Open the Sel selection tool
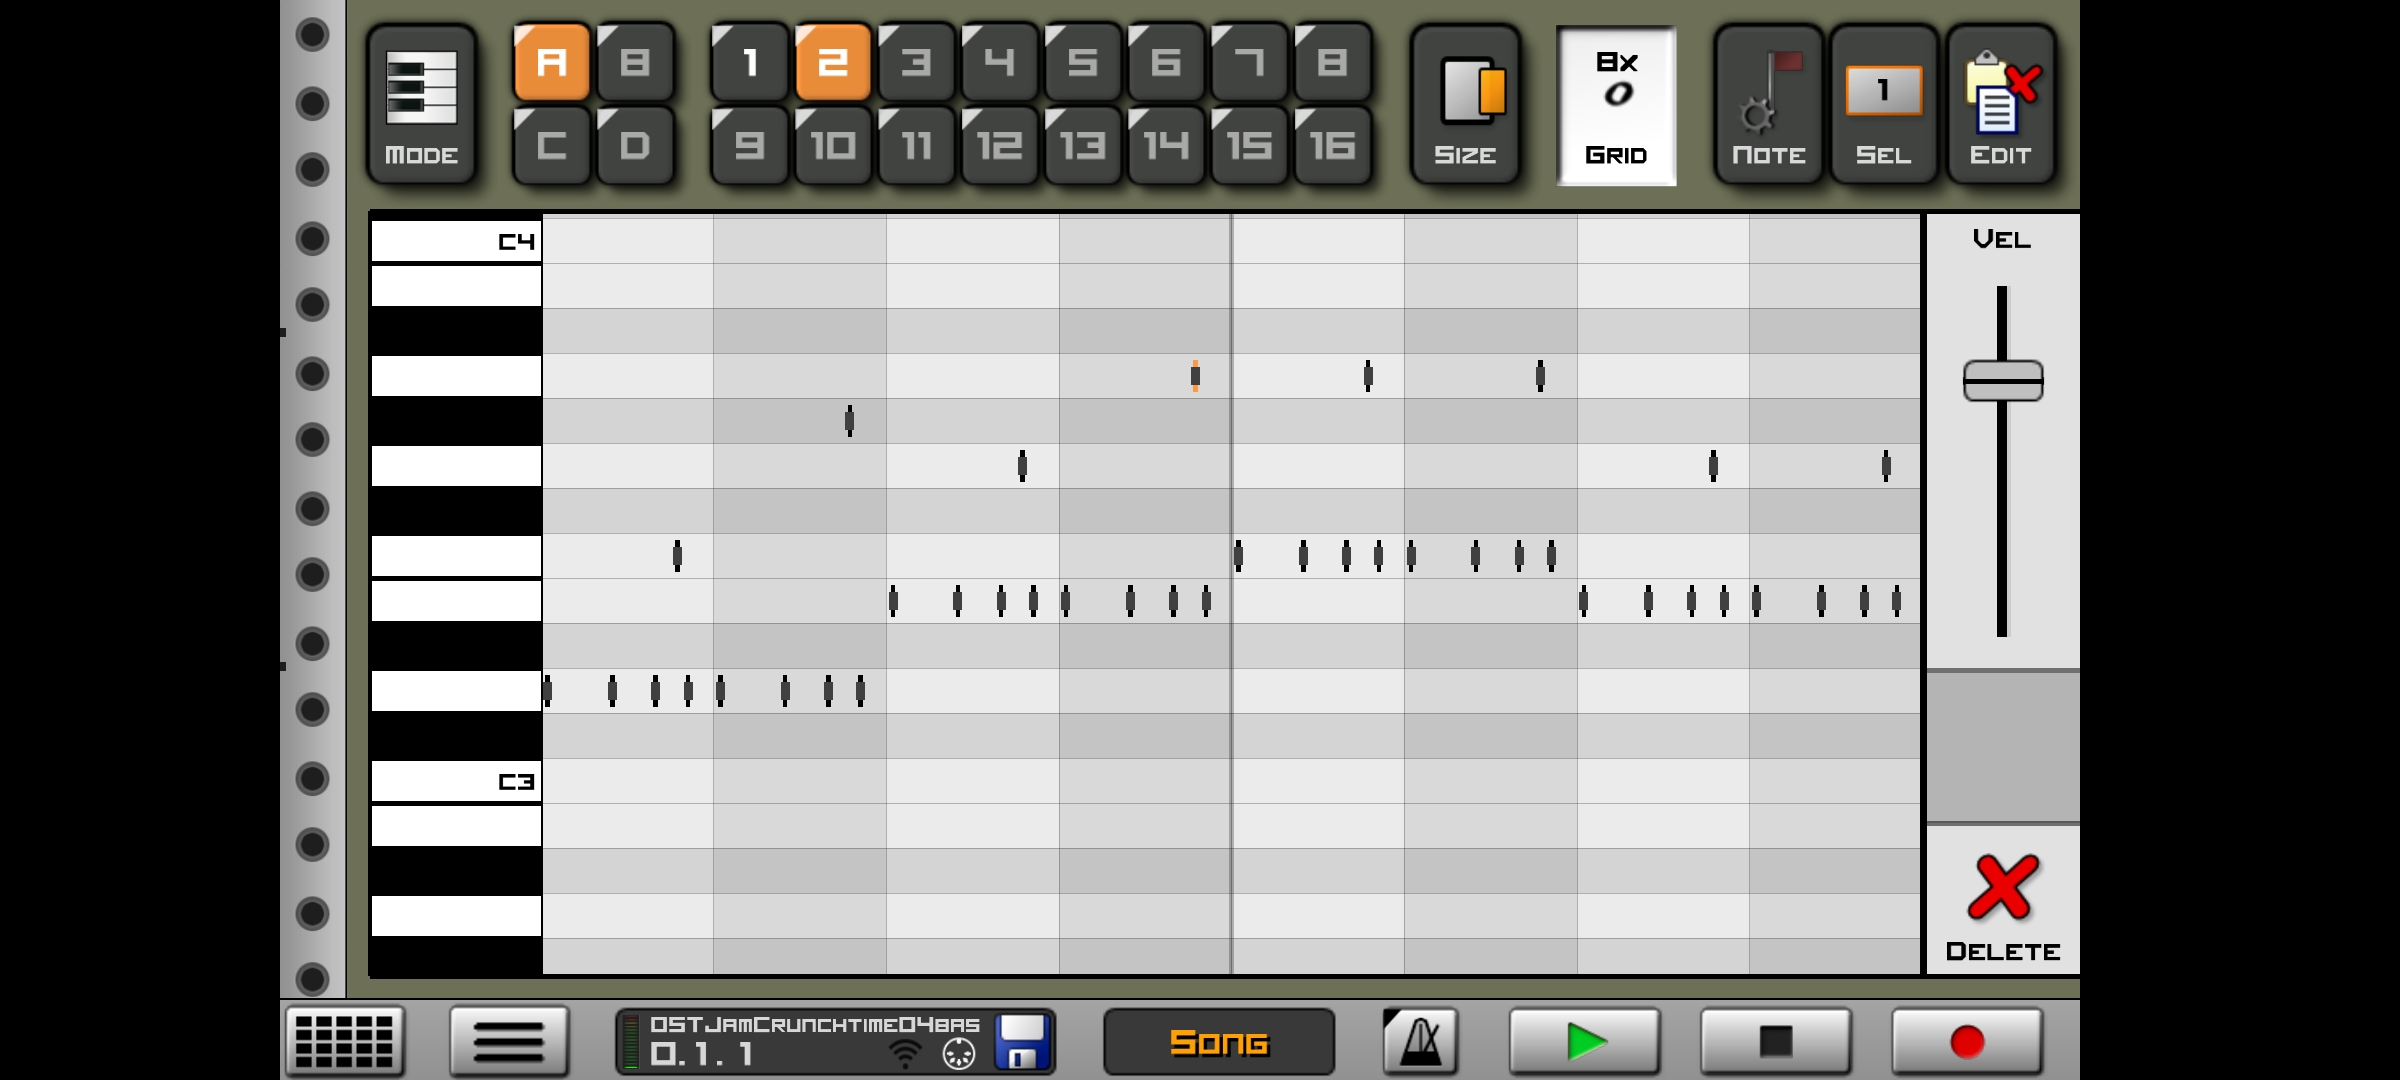This screenshot has width=2400, height=1080. tap(1884, 105)
